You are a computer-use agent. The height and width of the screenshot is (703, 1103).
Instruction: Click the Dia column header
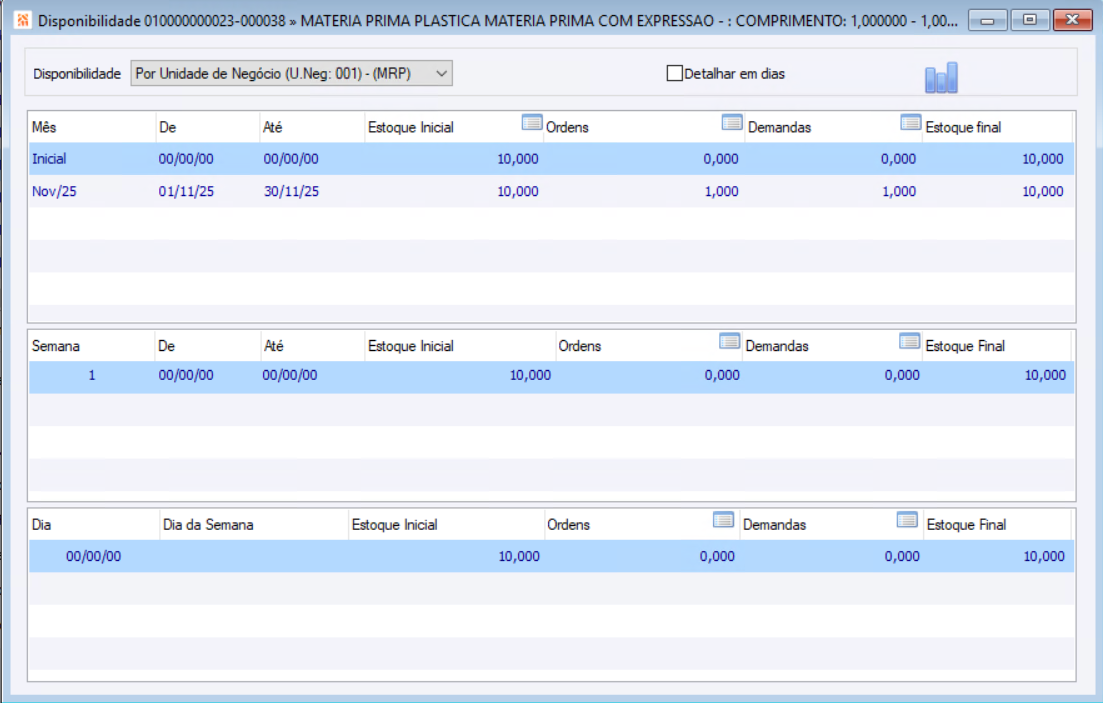[x=94, y=525]
